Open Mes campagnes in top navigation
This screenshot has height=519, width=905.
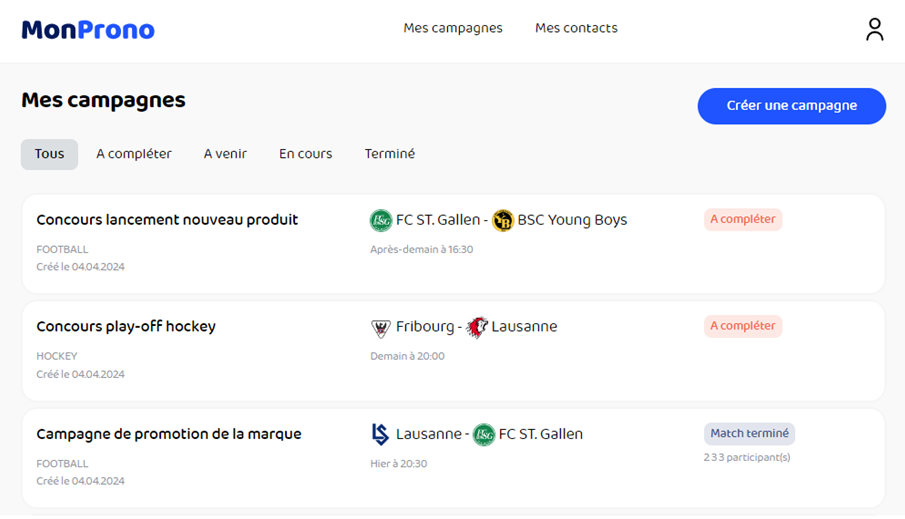pos(453,28)
